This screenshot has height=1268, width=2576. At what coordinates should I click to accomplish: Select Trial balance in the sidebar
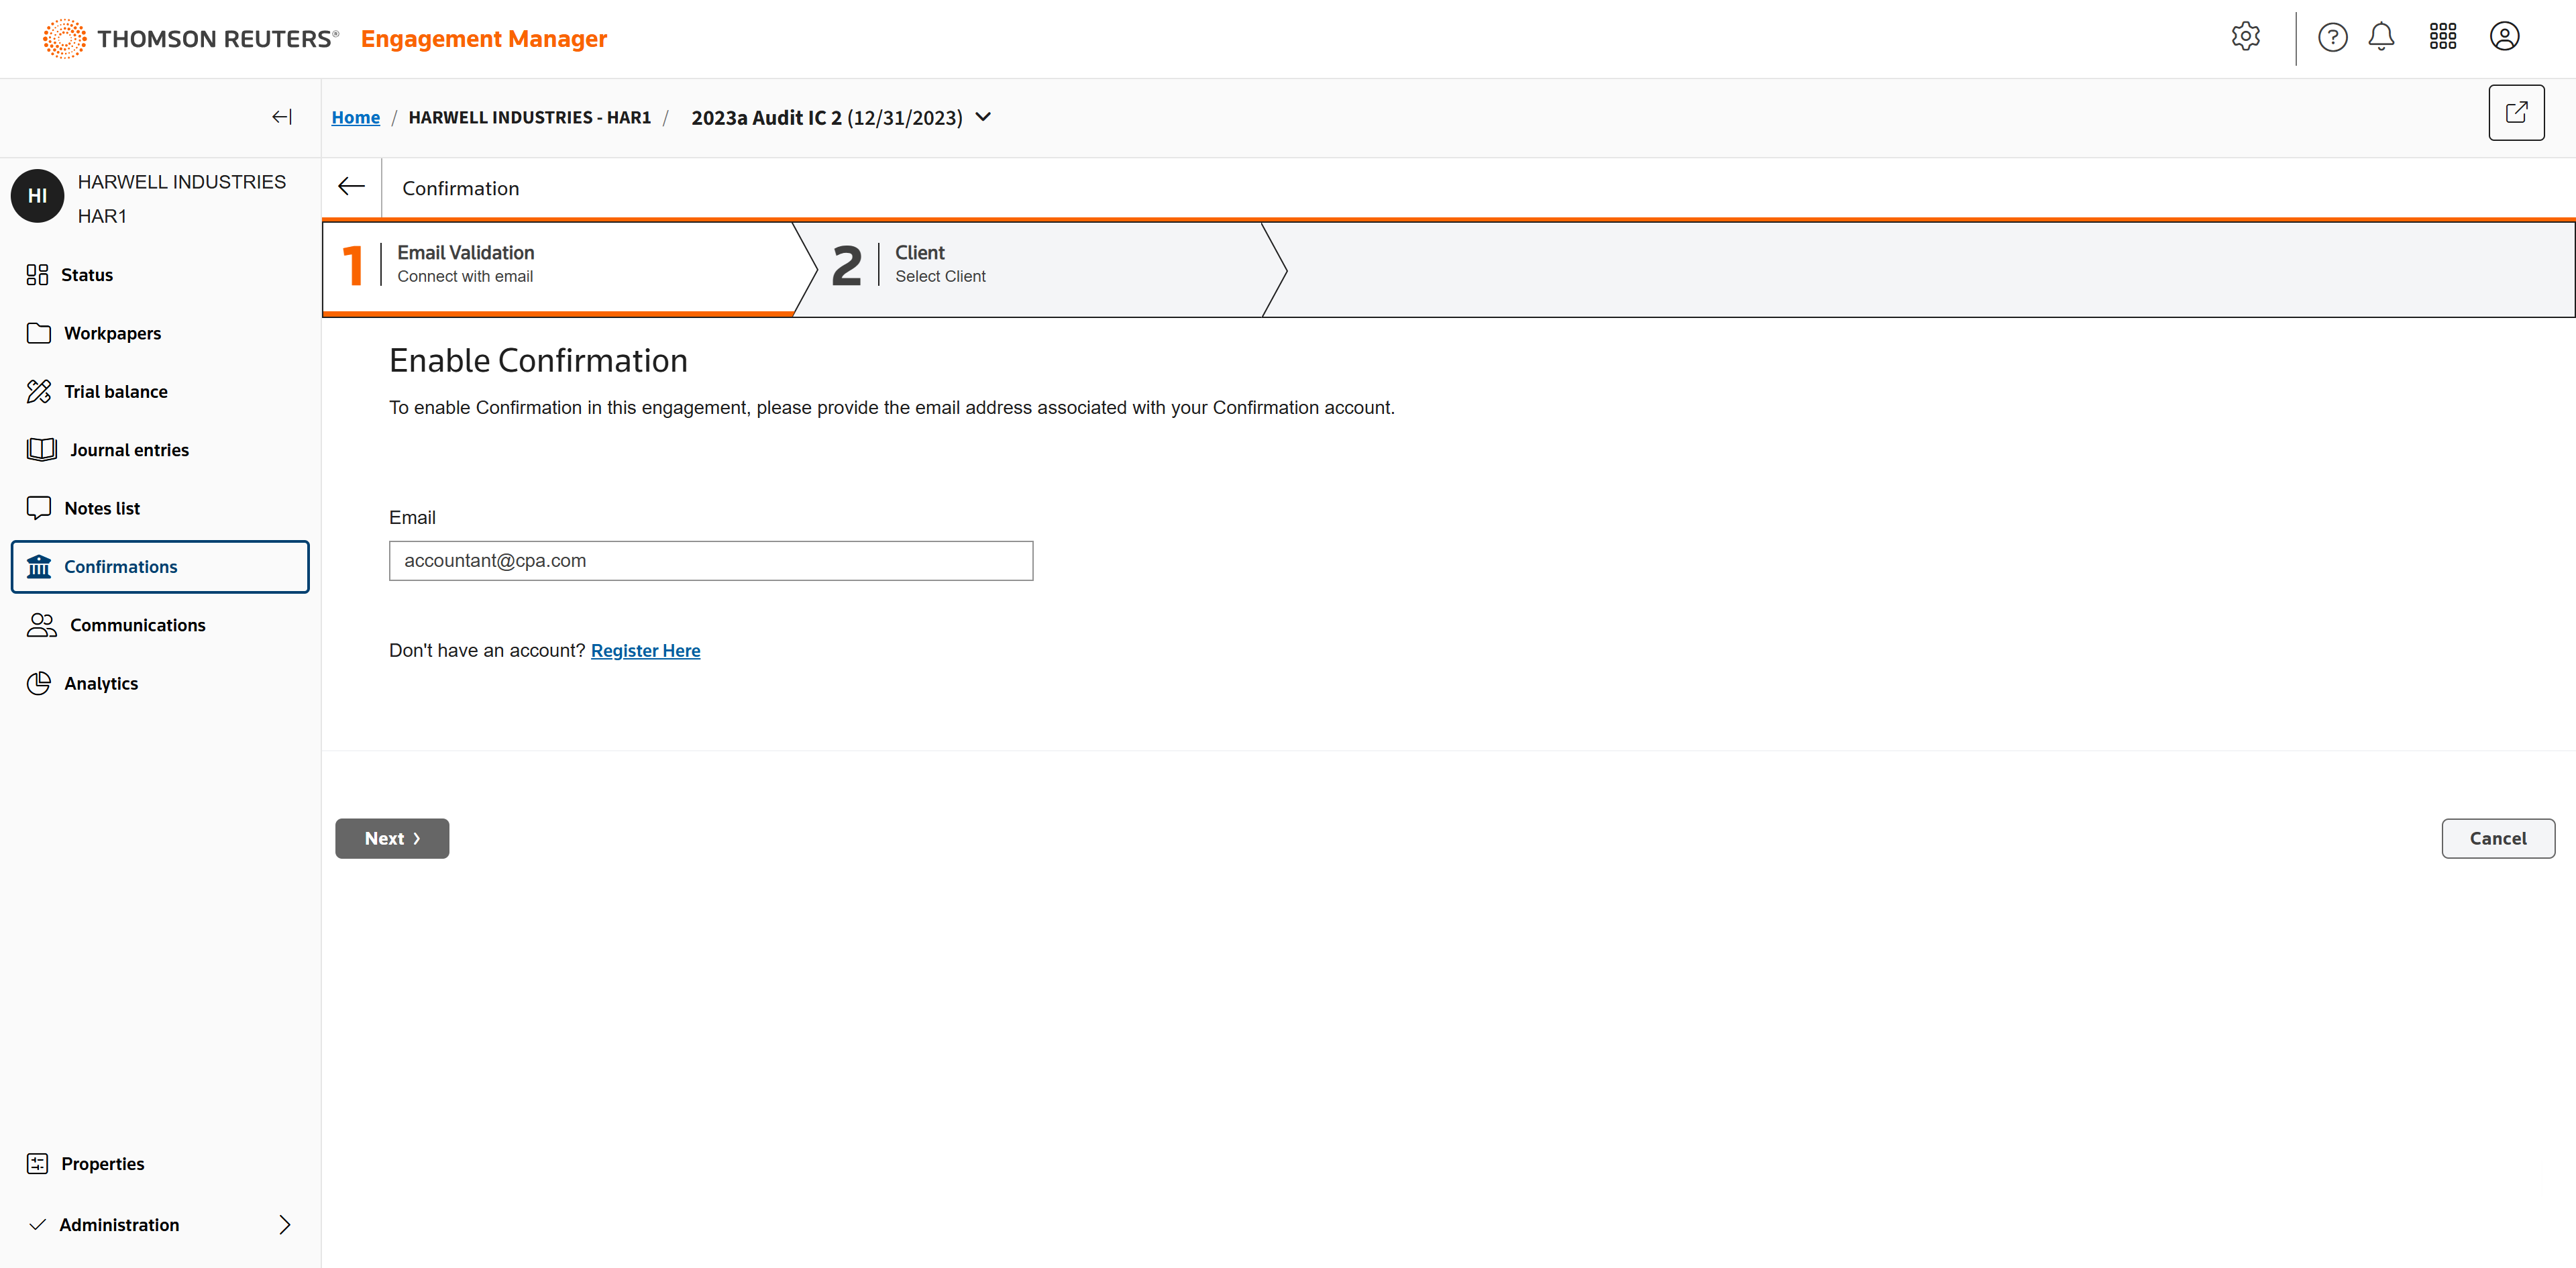(x=115, y=391)
